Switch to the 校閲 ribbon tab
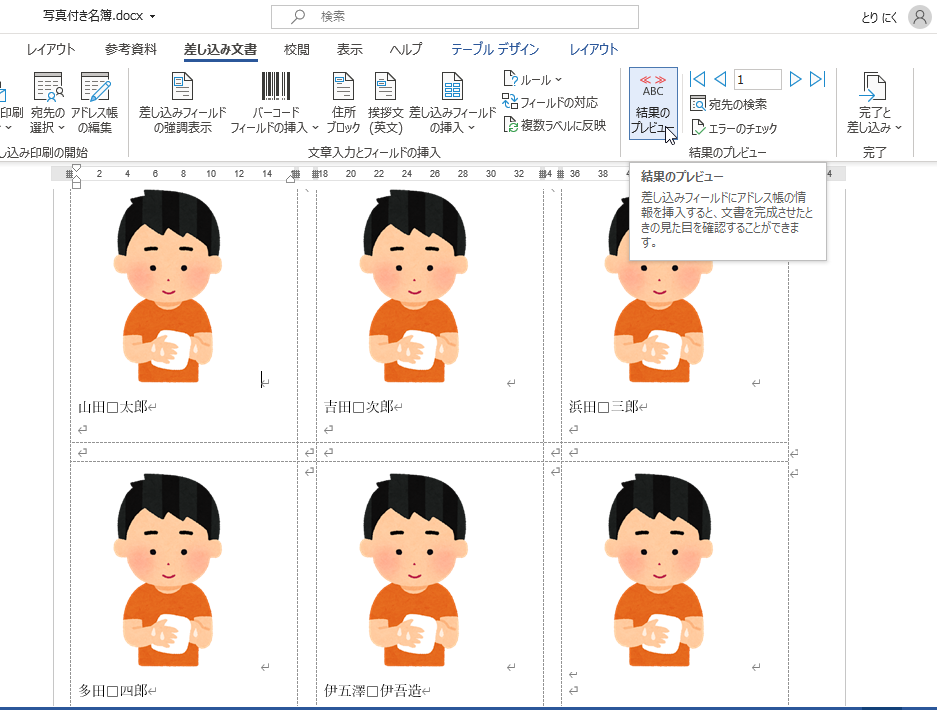The image size is (937, 710). point(295,47)
